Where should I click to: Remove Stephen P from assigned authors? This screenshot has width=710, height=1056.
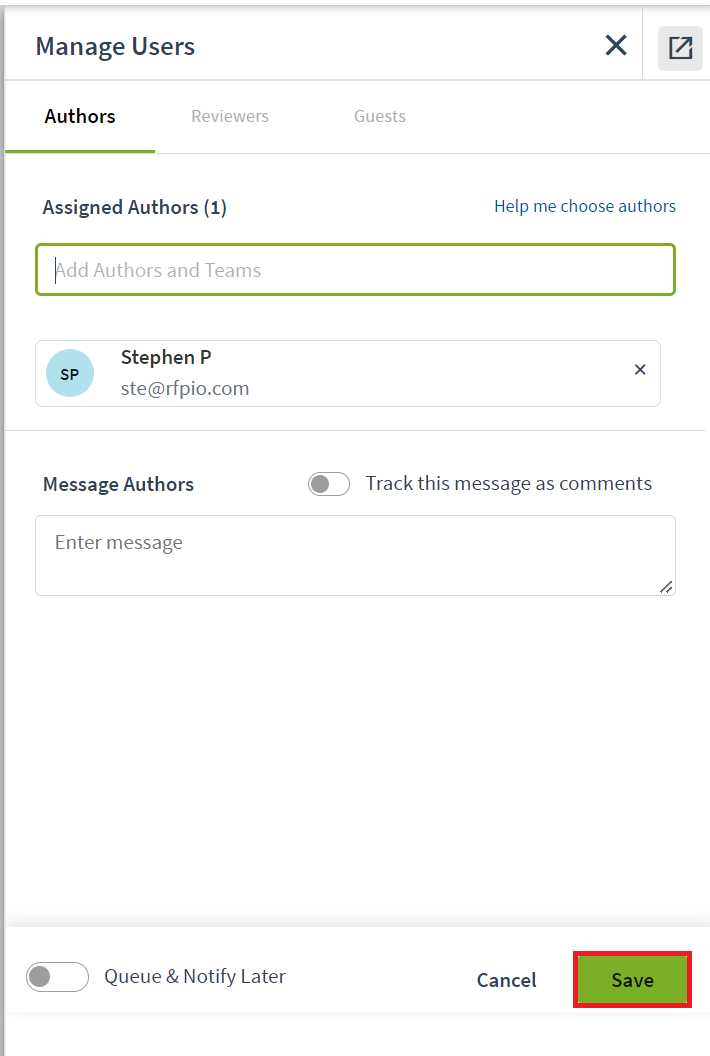coord(640,369)
